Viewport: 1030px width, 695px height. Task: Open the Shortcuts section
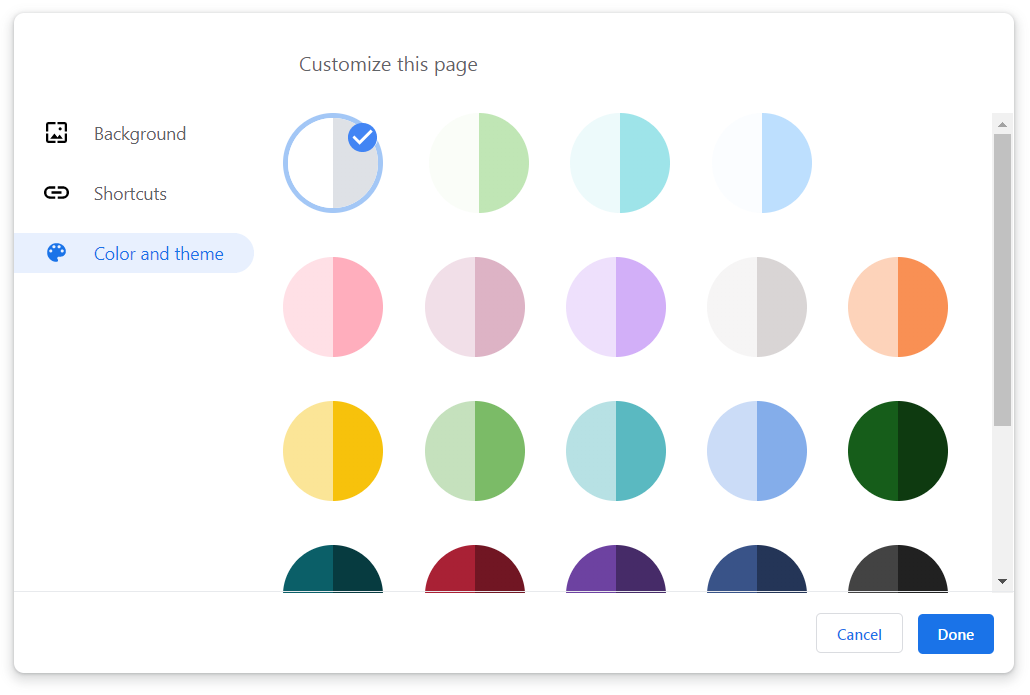(x=130, y=194)
